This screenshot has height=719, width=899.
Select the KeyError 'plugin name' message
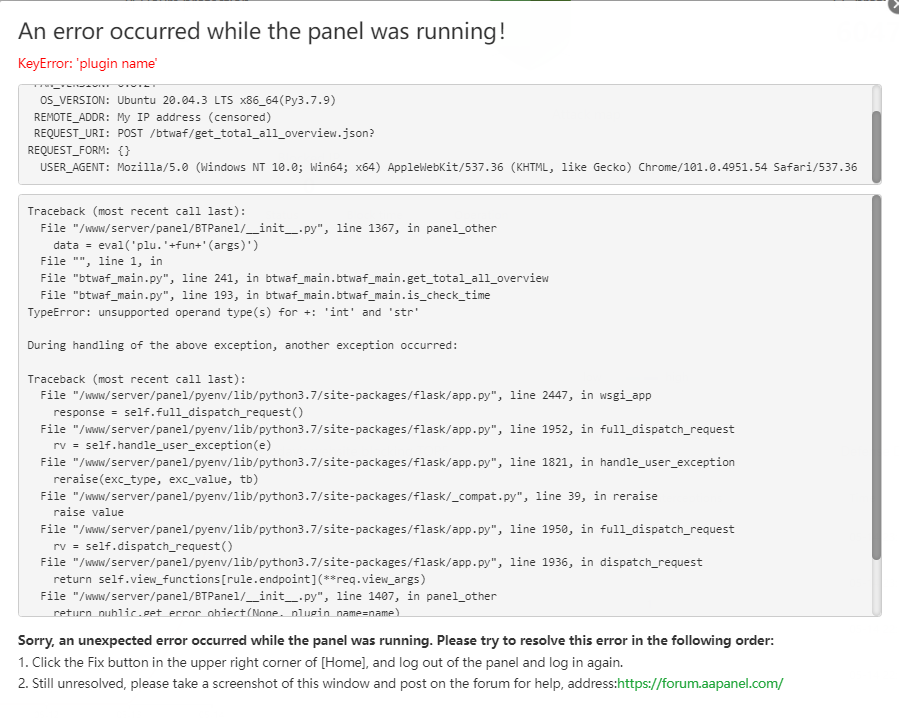click(85, 62)
